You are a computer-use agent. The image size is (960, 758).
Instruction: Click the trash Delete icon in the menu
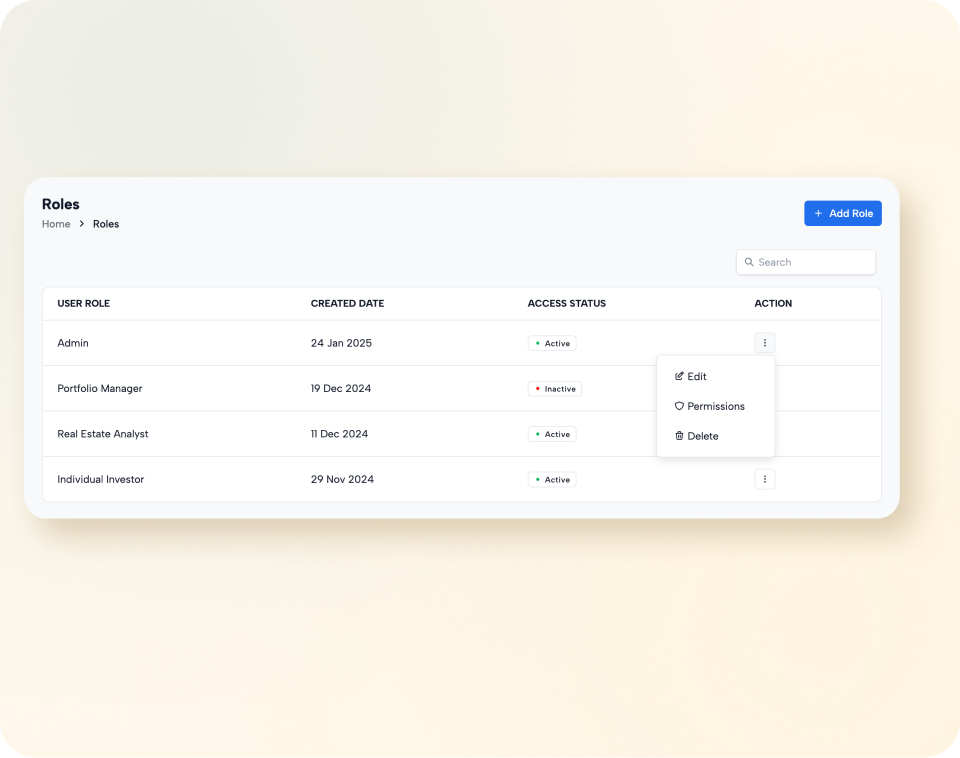point(680,436)
